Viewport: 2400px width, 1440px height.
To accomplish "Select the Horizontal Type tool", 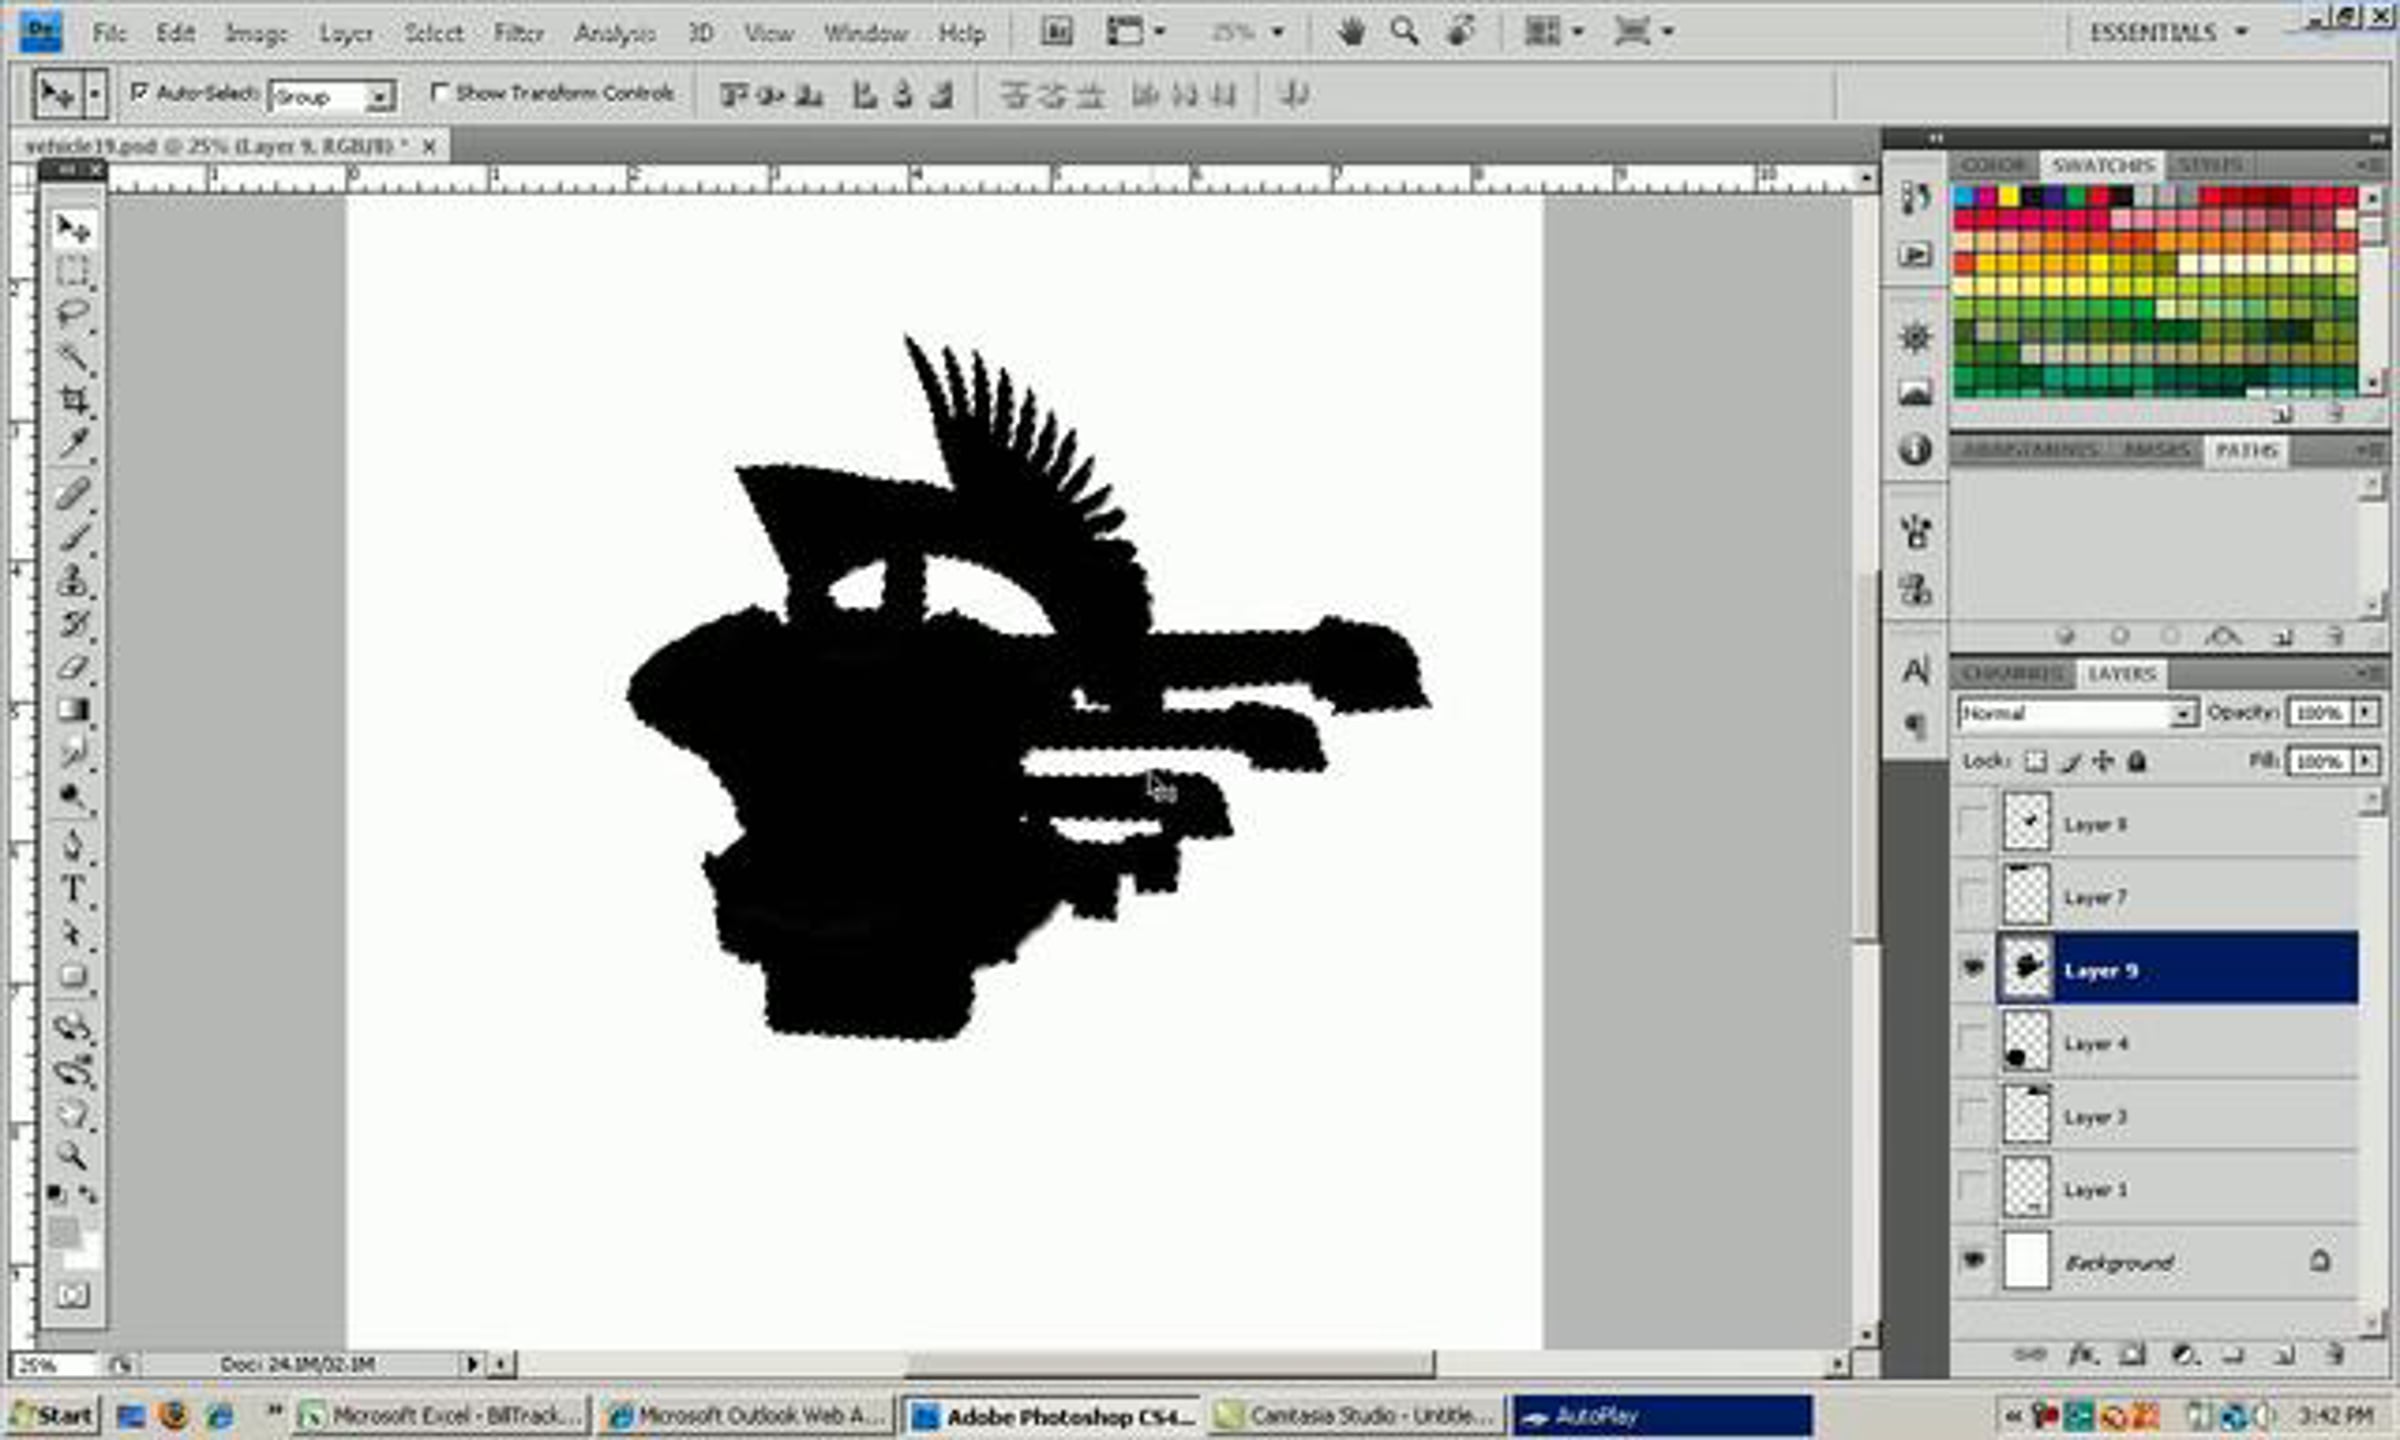I will (73, 889).
